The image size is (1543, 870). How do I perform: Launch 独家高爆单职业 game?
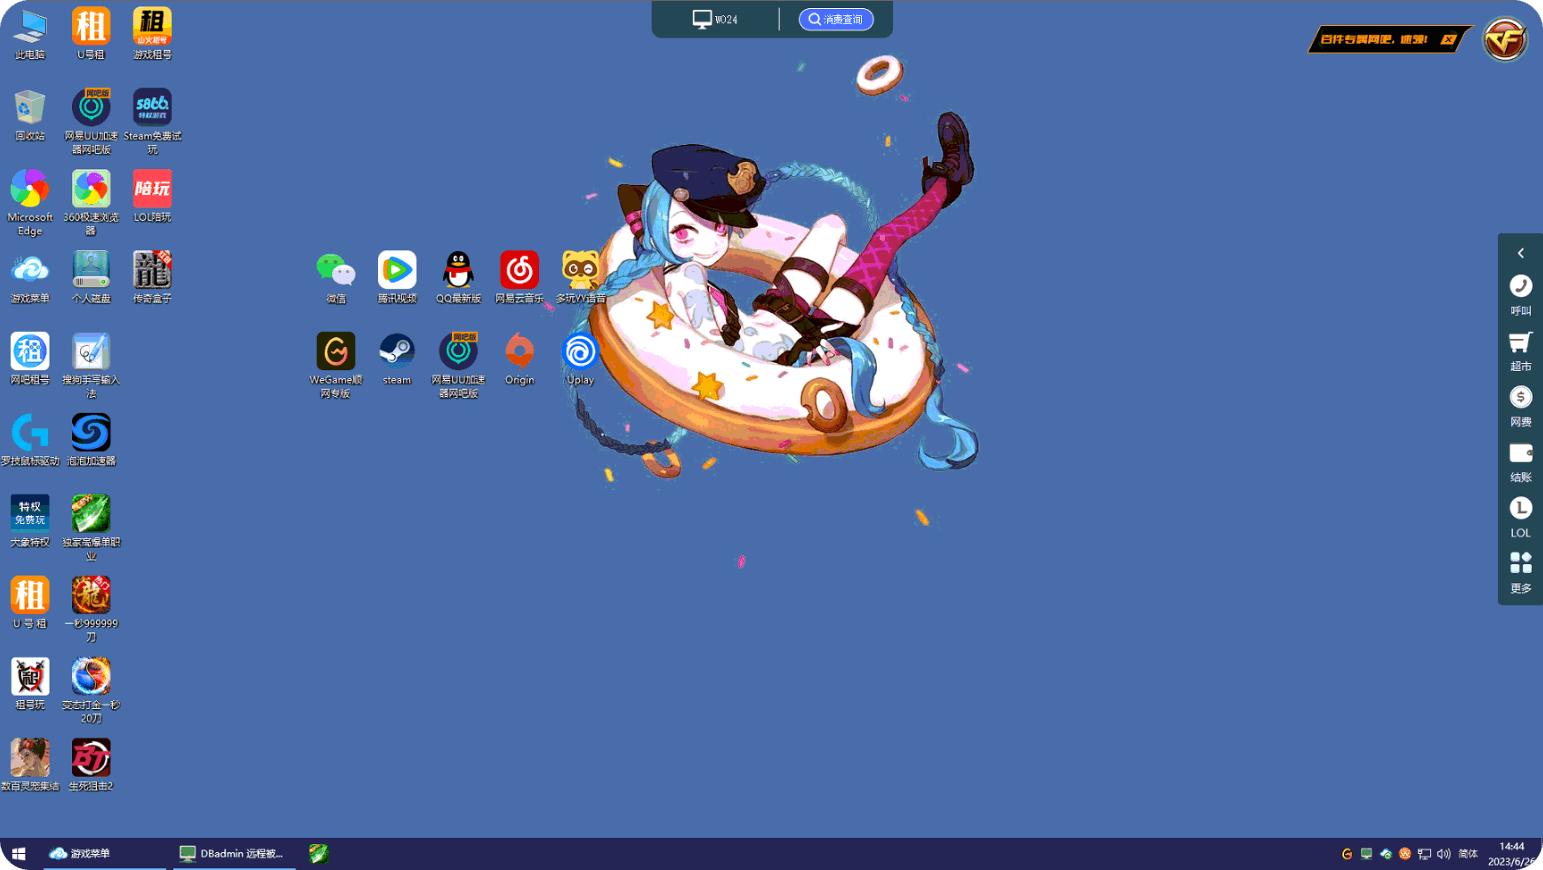pos(91,527)
